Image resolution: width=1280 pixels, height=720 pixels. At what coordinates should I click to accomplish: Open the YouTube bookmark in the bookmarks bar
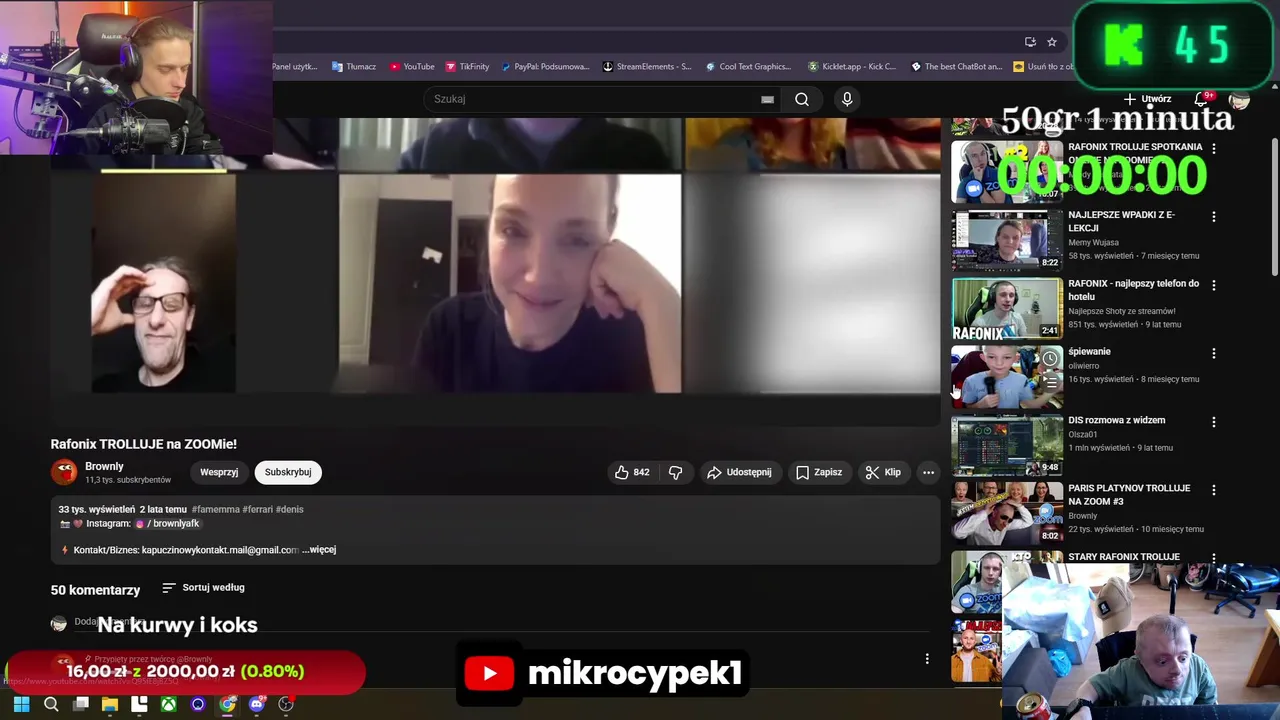412,67
